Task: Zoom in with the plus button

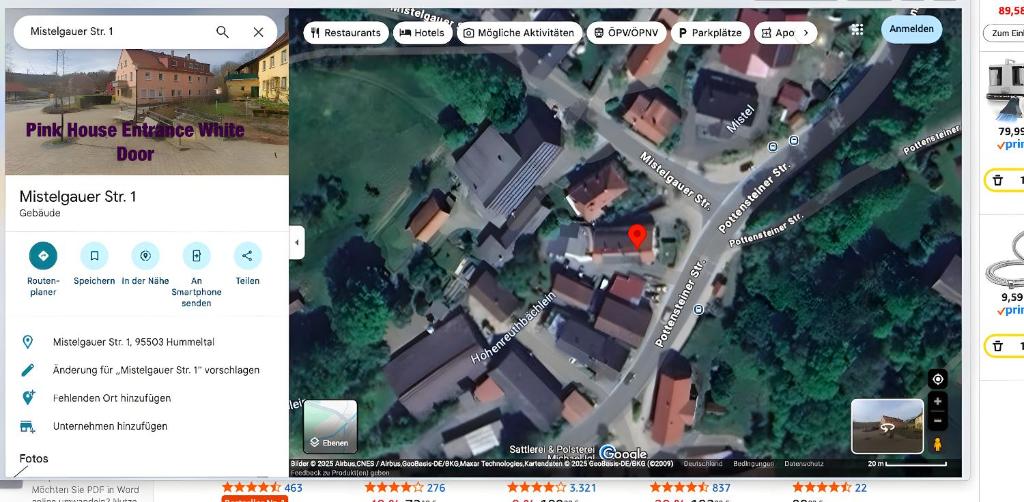Action: click(x=937, y=402)
